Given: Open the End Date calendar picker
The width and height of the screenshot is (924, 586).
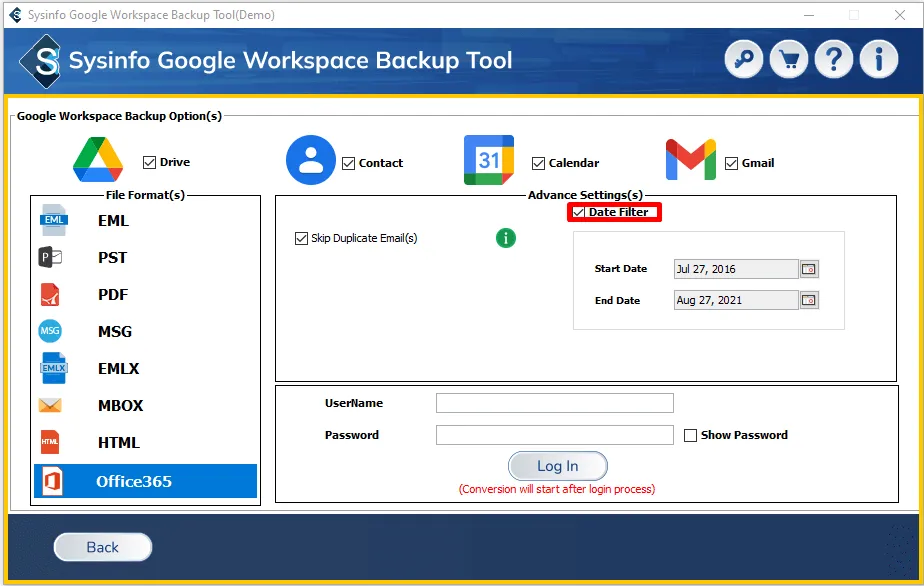Looking at the screenshot, I should [x=809, y=300].
